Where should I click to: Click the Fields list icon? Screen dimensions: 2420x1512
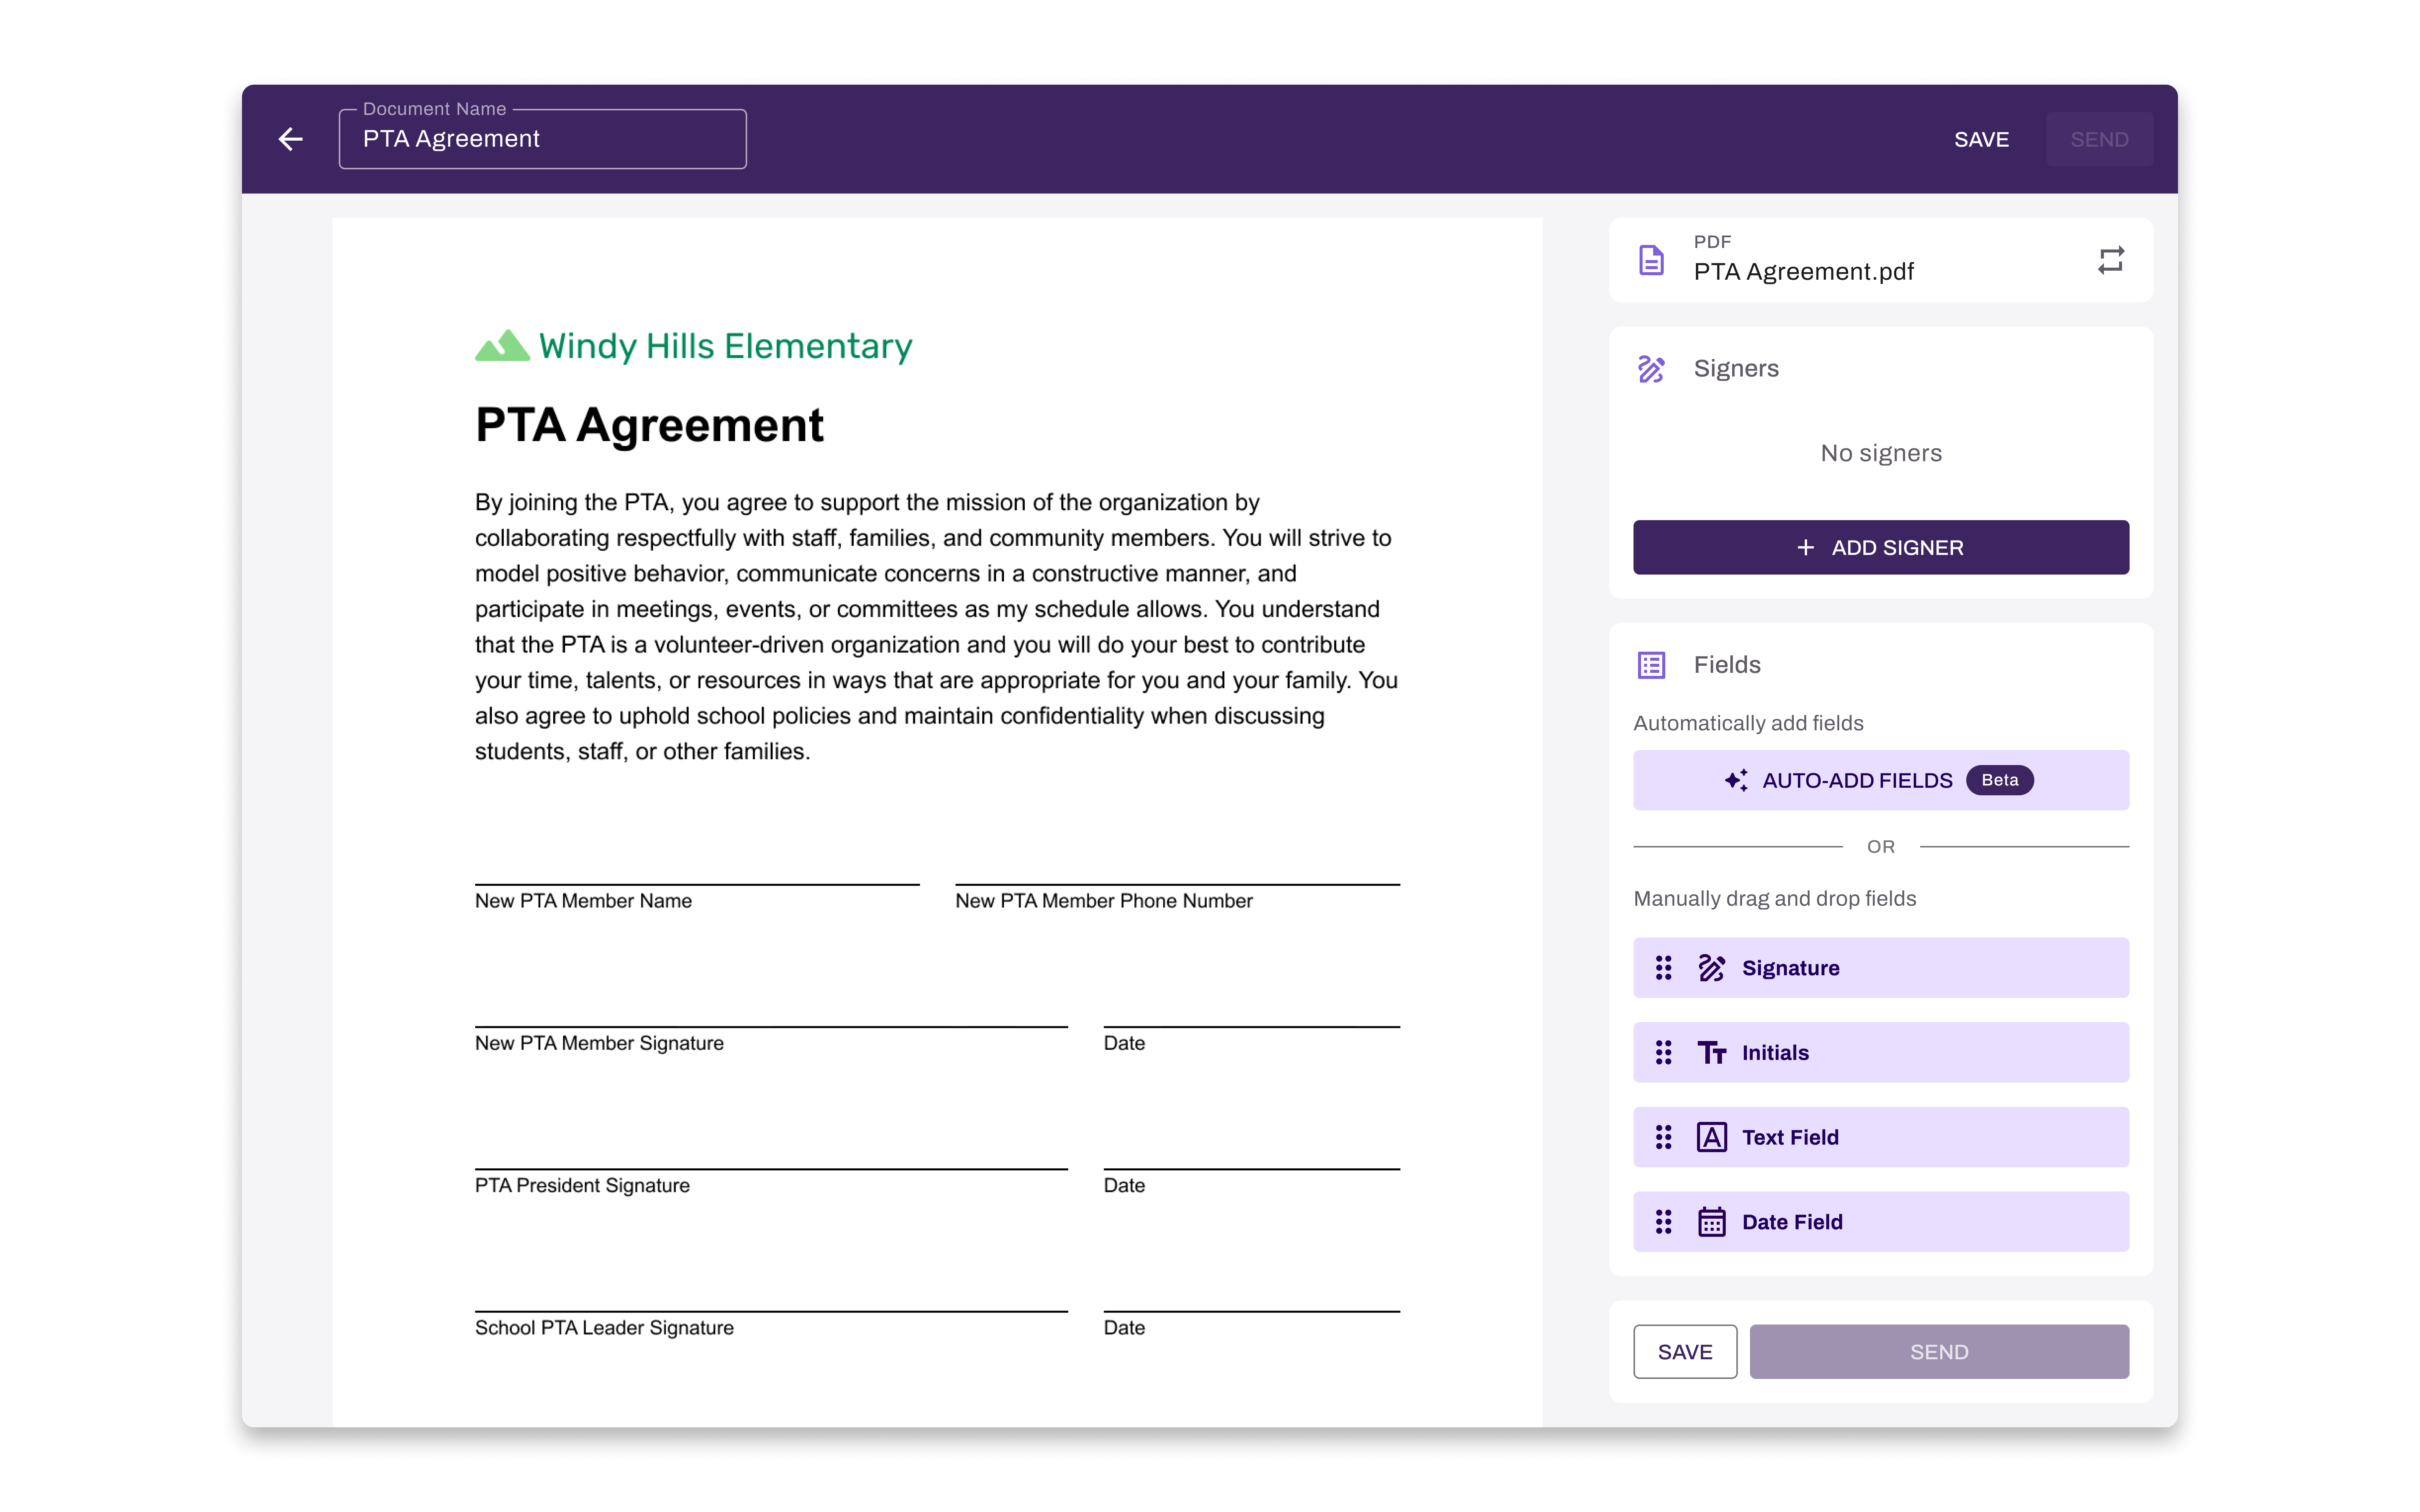coord(1651,665)
